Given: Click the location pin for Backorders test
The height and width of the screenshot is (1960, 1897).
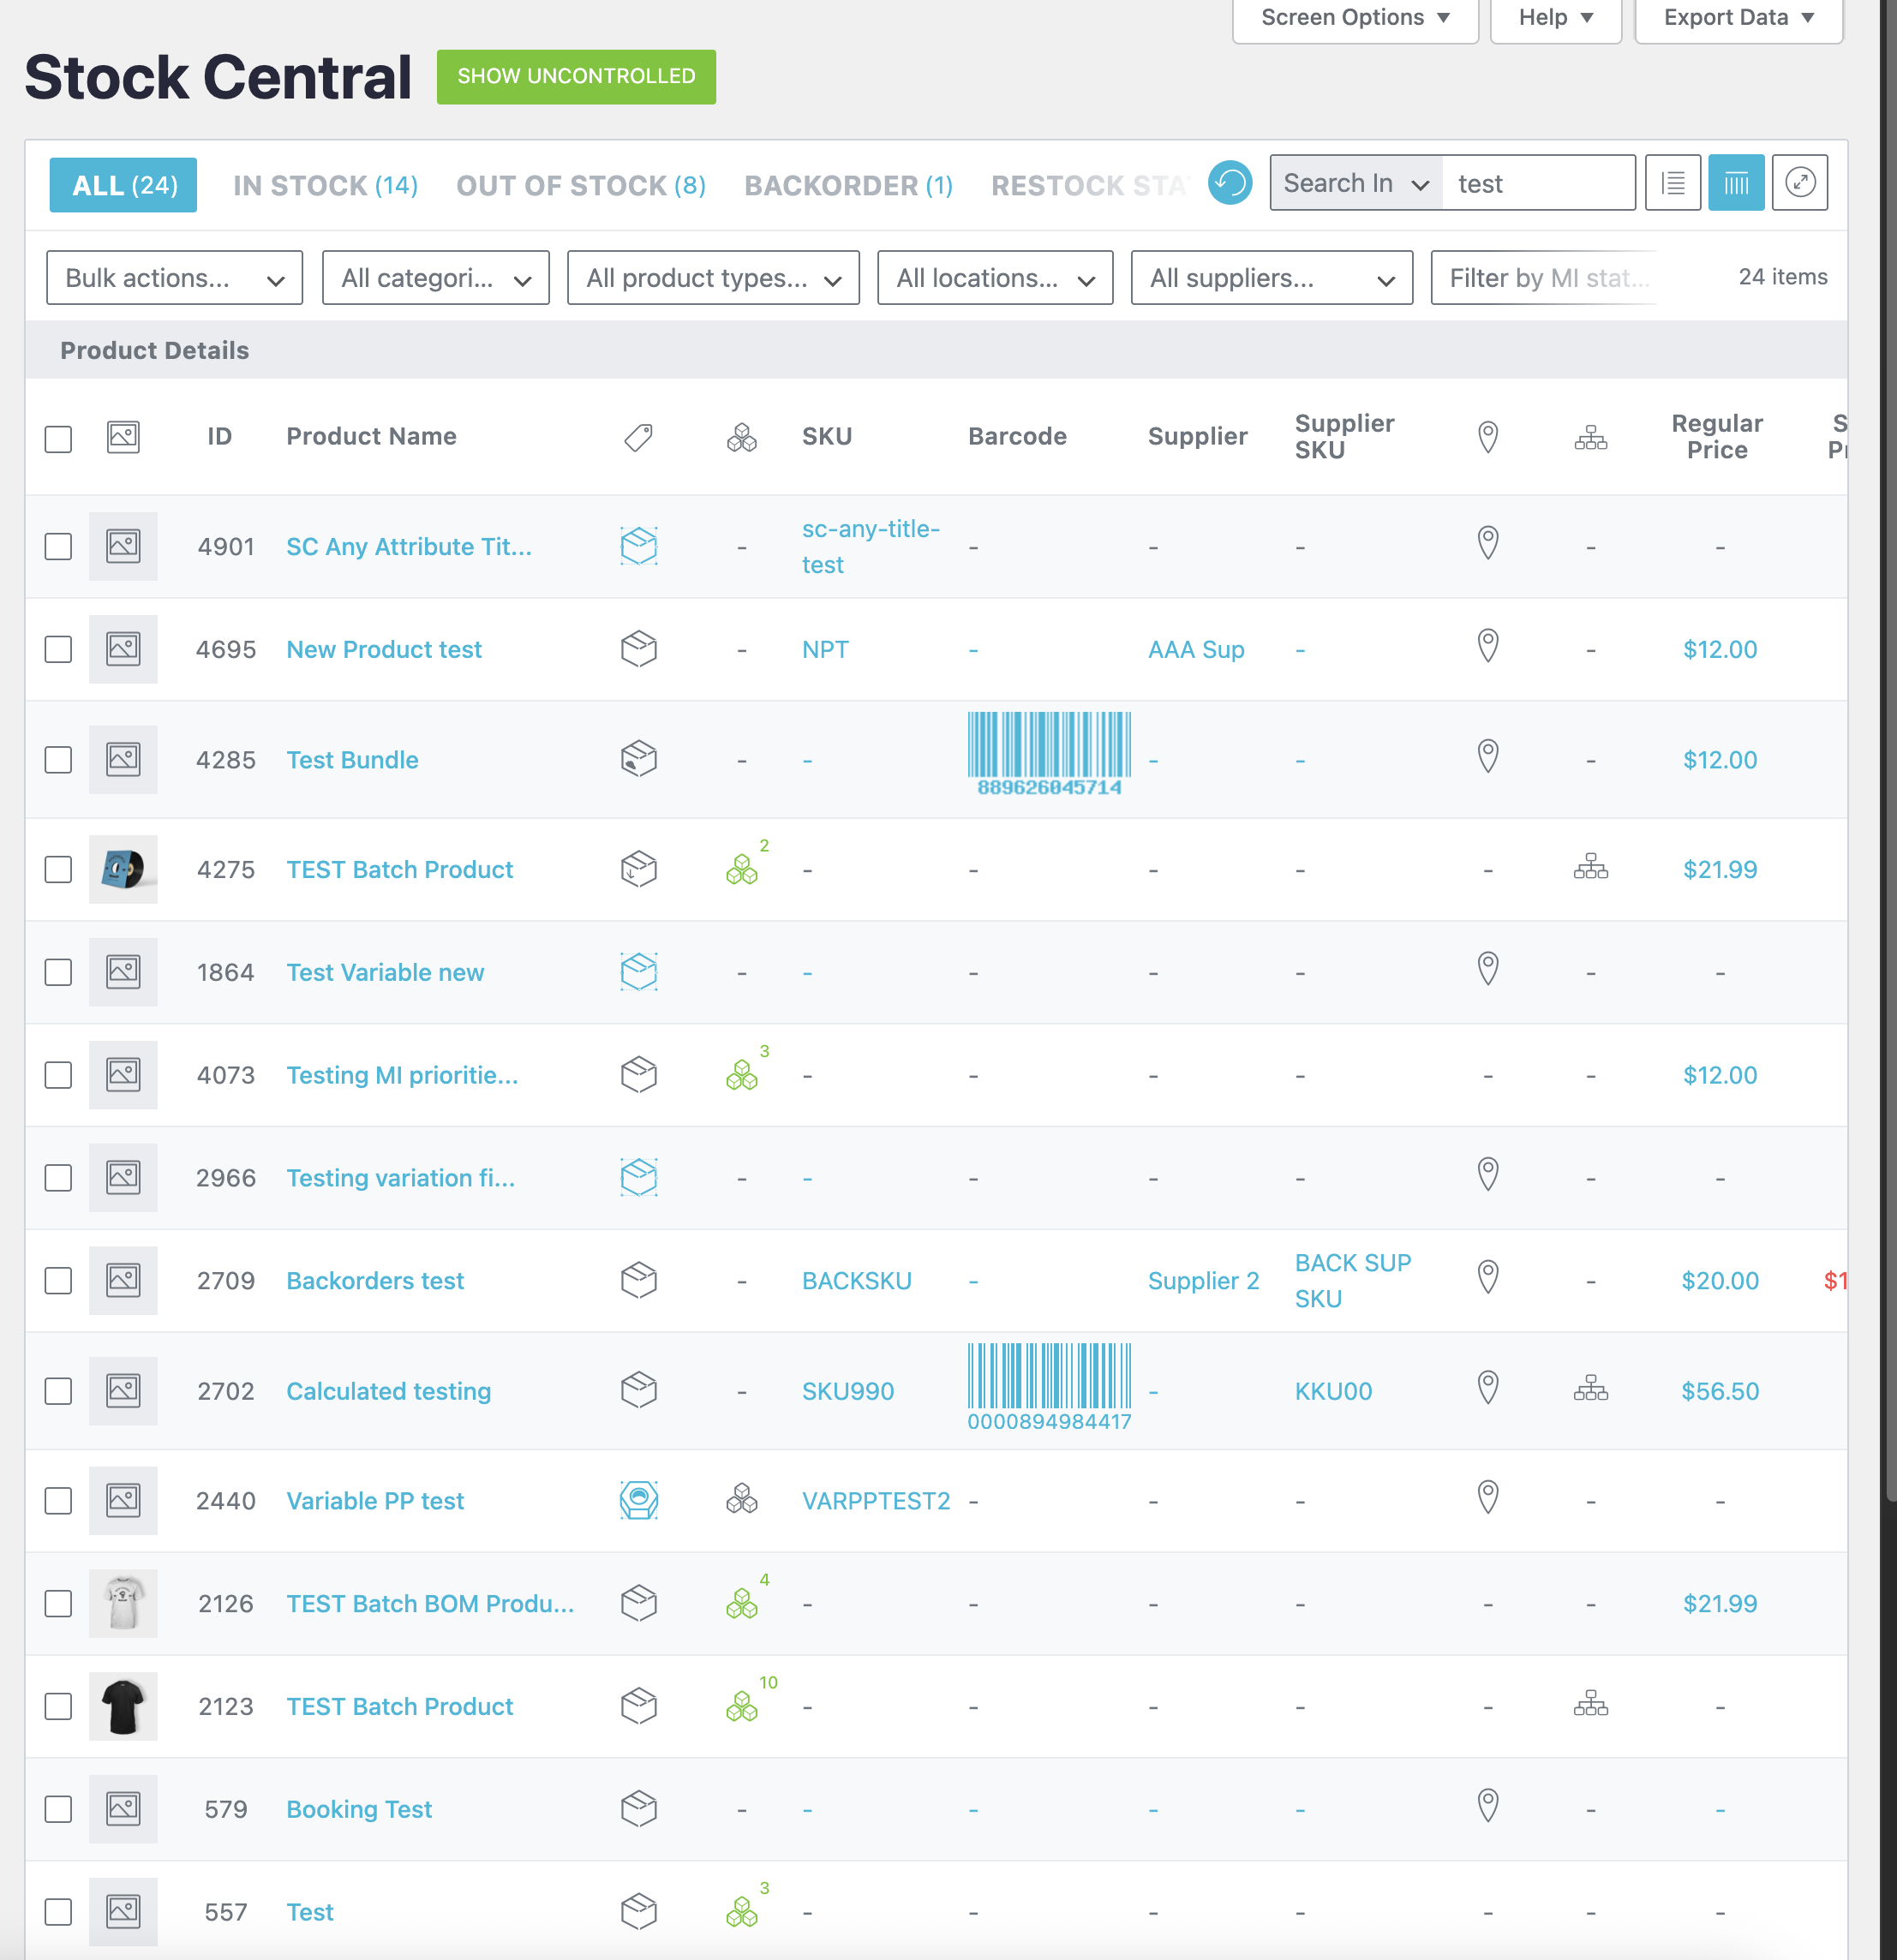Looking at the screenshot, I should coord(1488,1278).
